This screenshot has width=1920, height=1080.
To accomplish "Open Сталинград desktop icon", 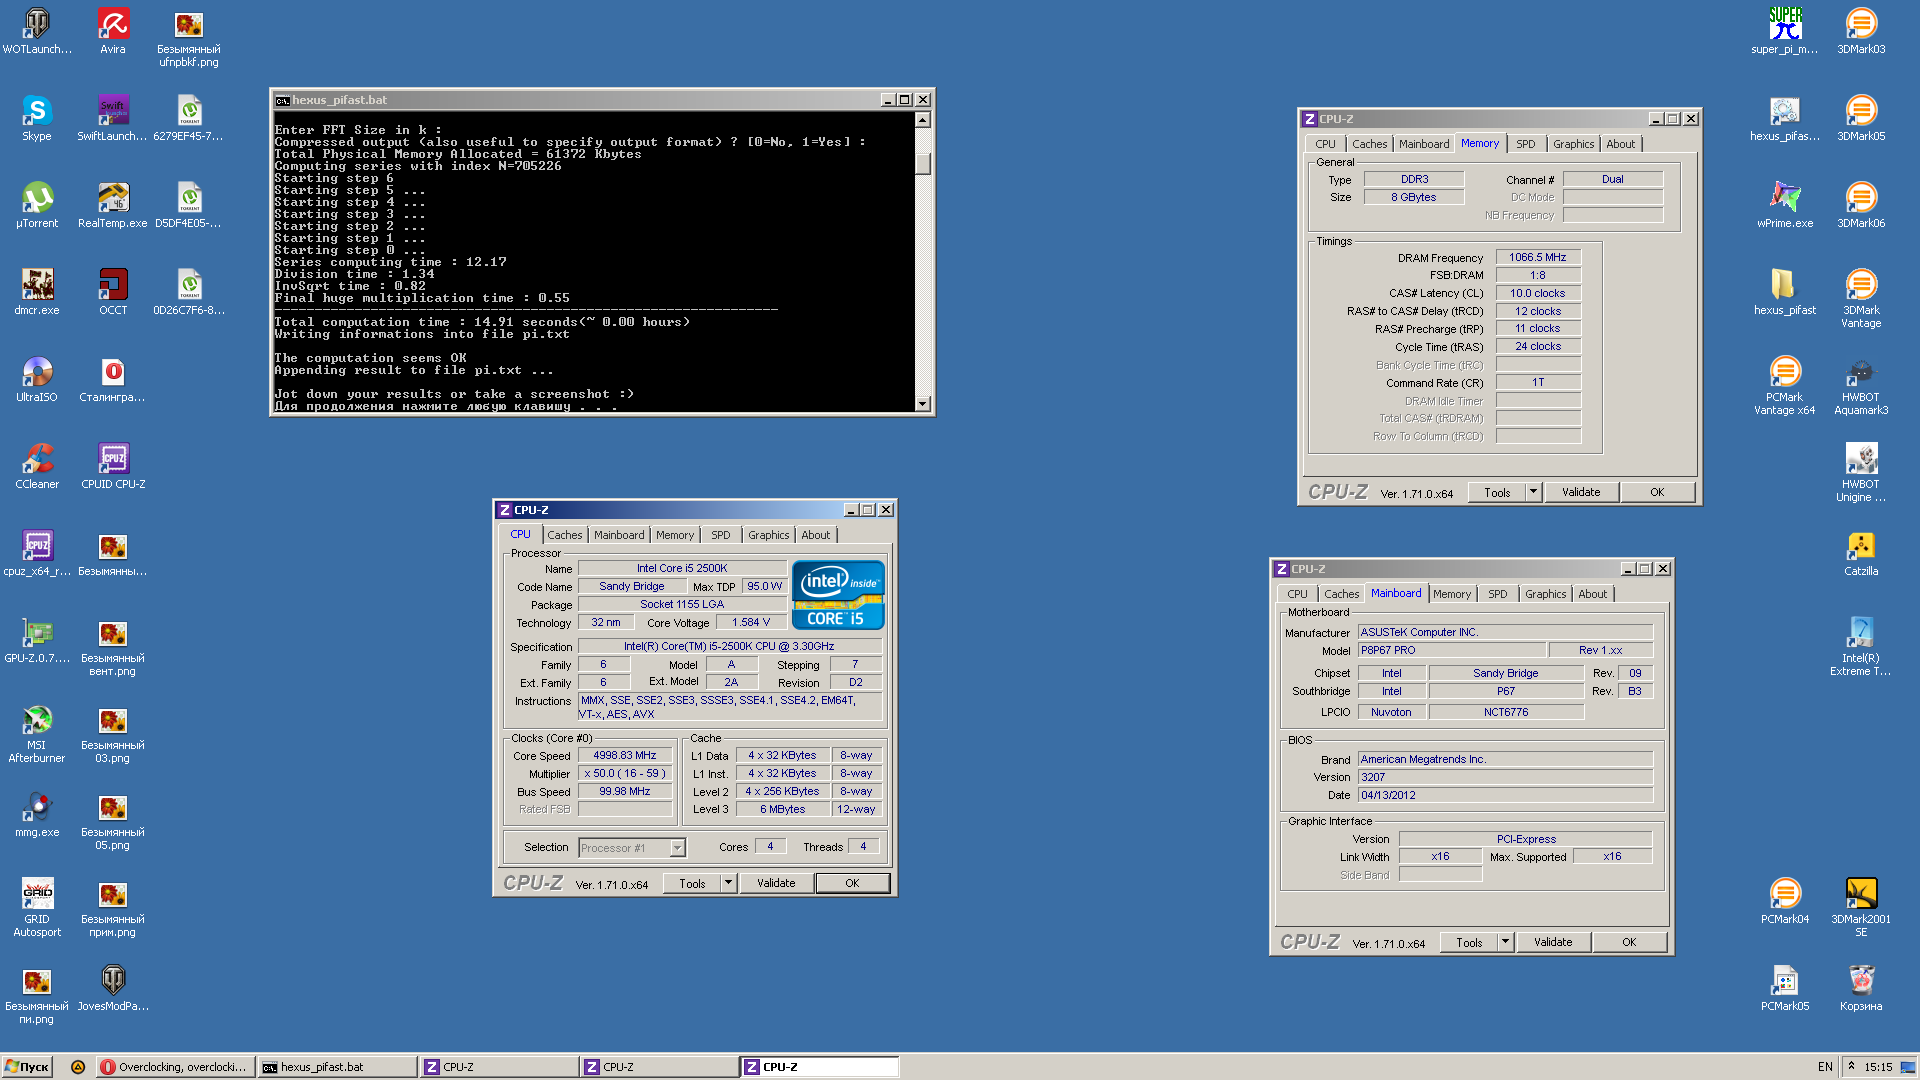I will click(113, 379).
